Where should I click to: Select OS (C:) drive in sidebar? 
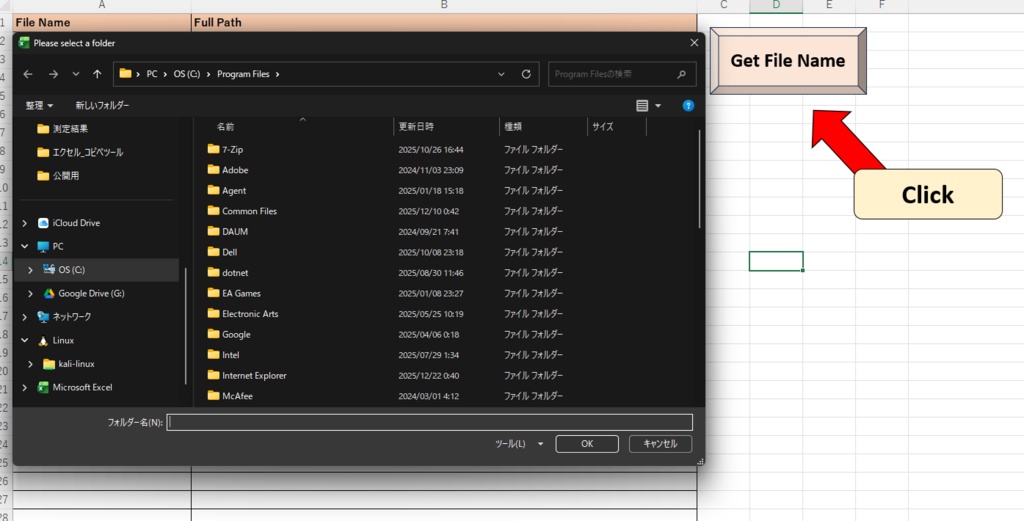tap(96, 270)
